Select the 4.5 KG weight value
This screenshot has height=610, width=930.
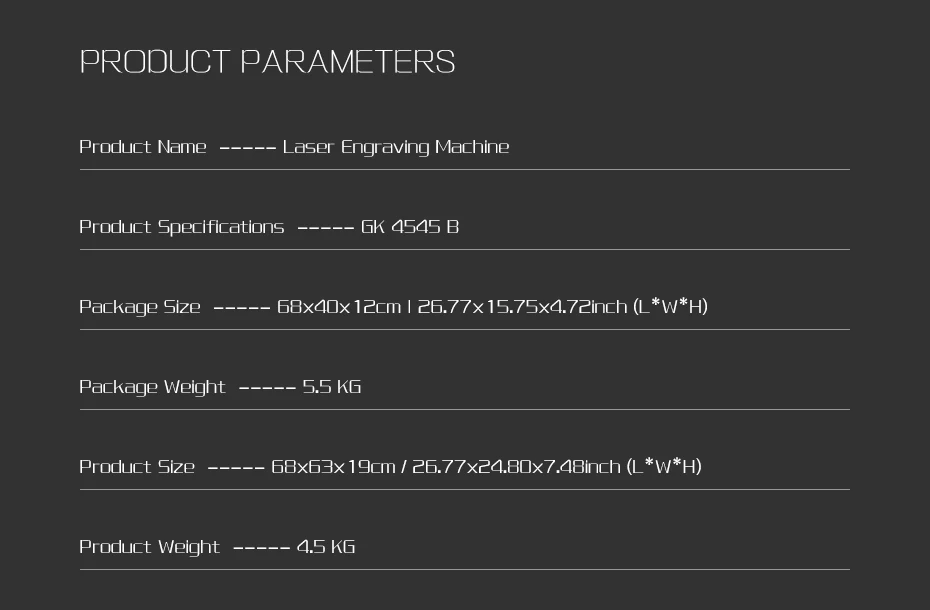[x=325, y=547]
